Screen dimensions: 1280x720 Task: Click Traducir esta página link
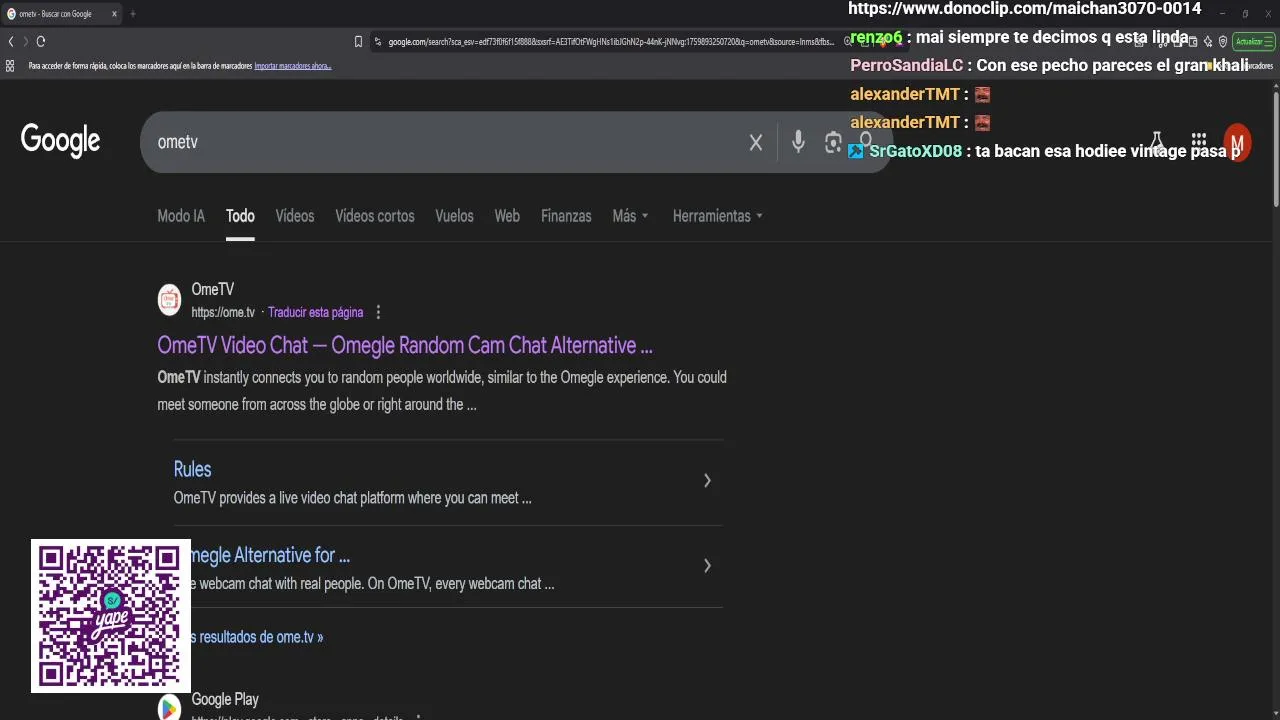click(315, 312)
